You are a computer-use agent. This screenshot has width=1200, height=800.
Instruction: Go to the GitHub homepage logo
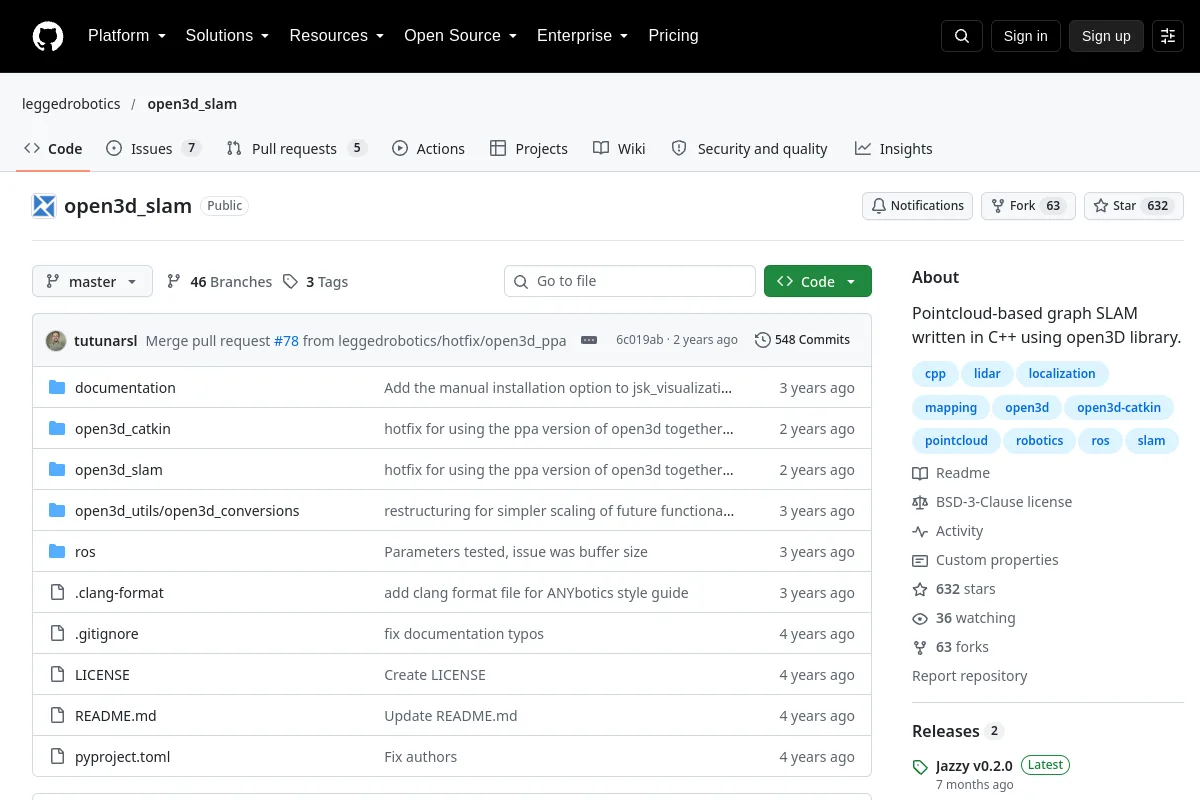click(x=48, y=36)
